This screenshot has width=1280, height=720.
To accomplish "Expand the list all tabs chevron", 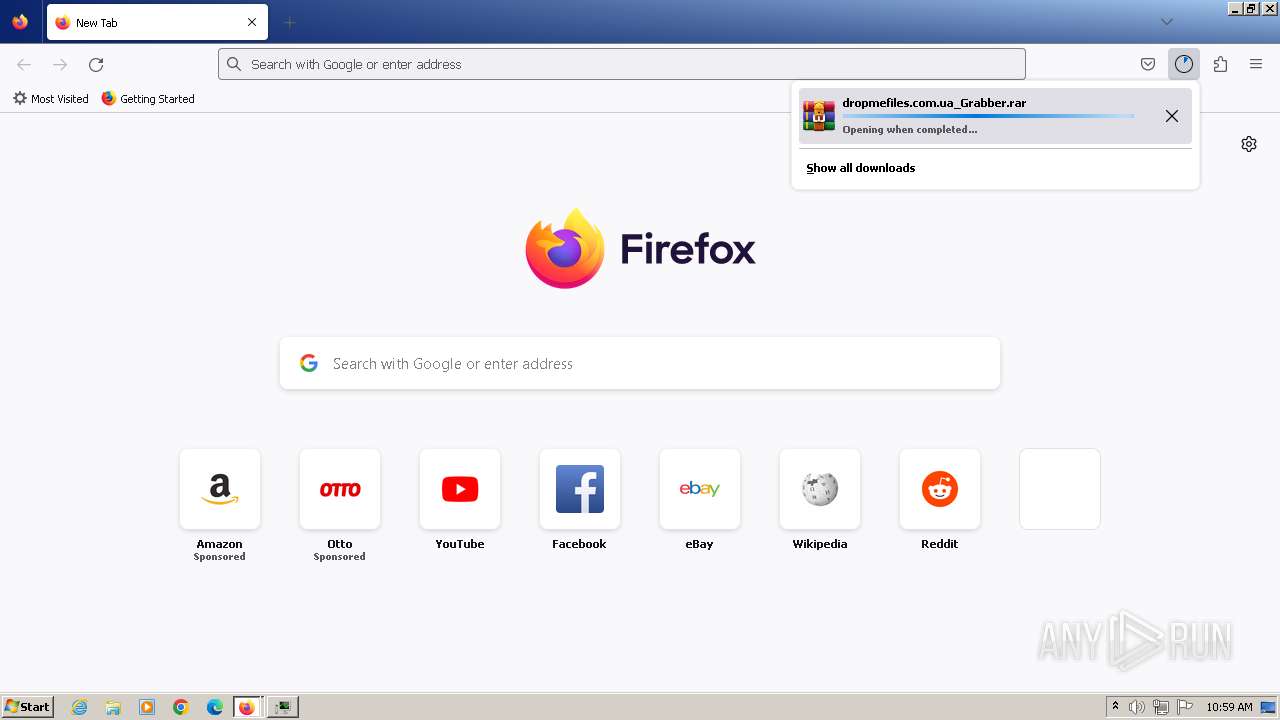I will [1166, 22].
